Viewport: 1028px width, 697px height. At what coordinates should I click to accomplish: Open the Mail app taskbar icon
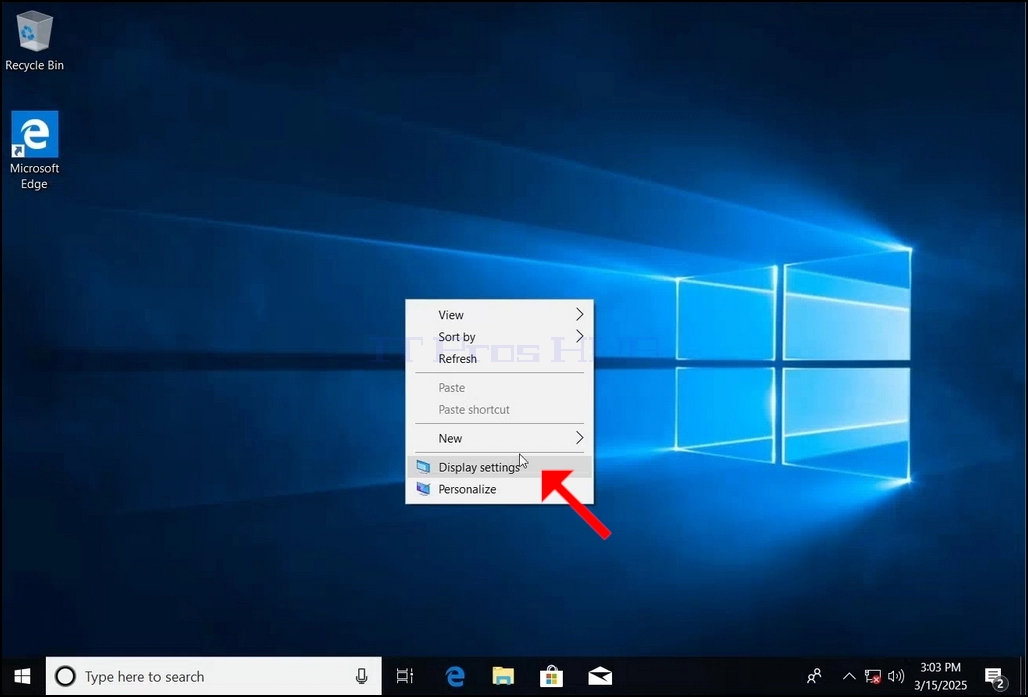[x=600, y=676]
